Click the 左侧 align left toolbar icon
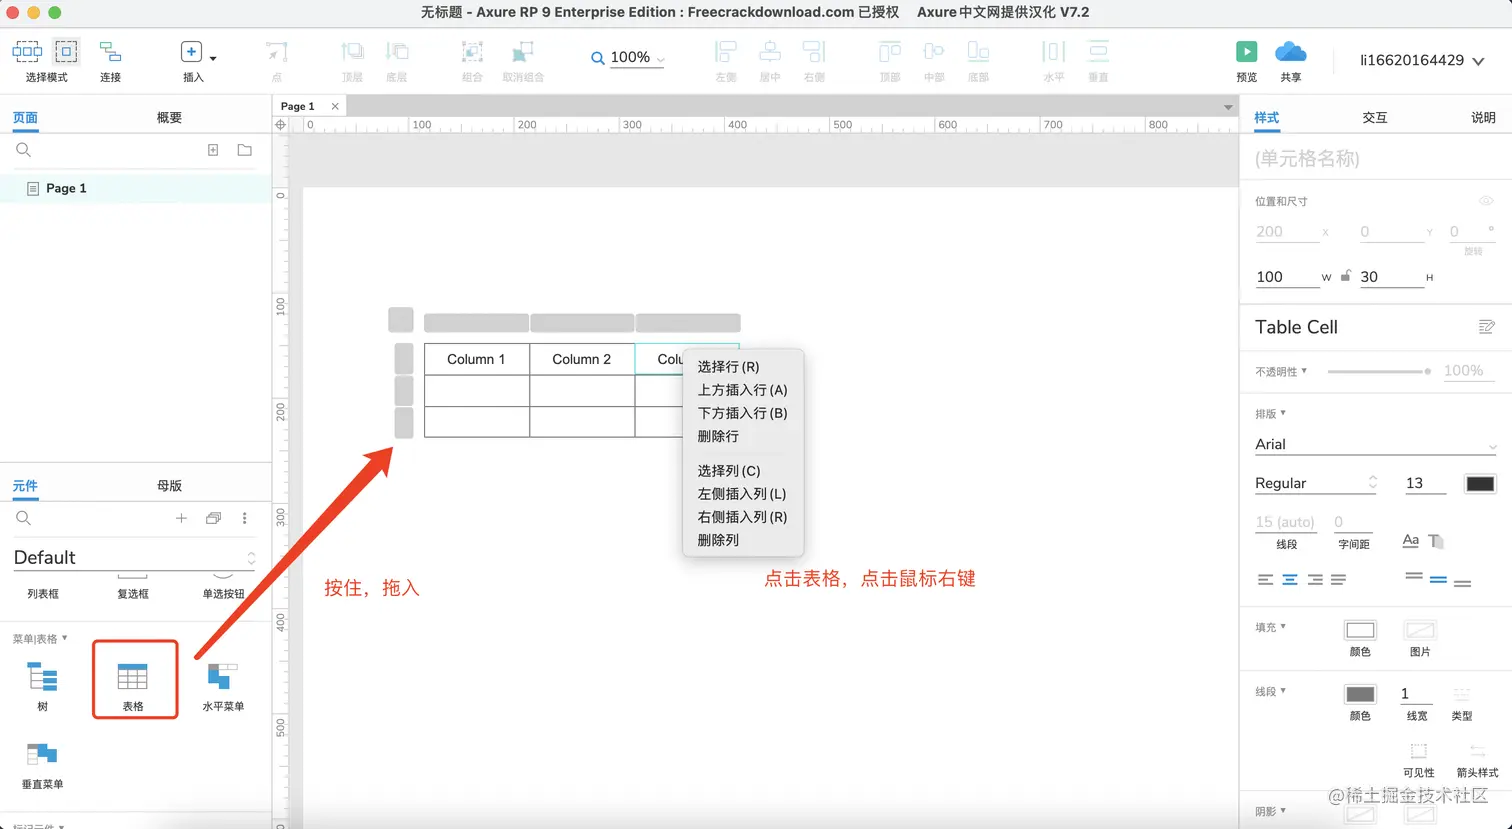The height and width of the screenshot is (829, 1512). (x=726, y=52)
